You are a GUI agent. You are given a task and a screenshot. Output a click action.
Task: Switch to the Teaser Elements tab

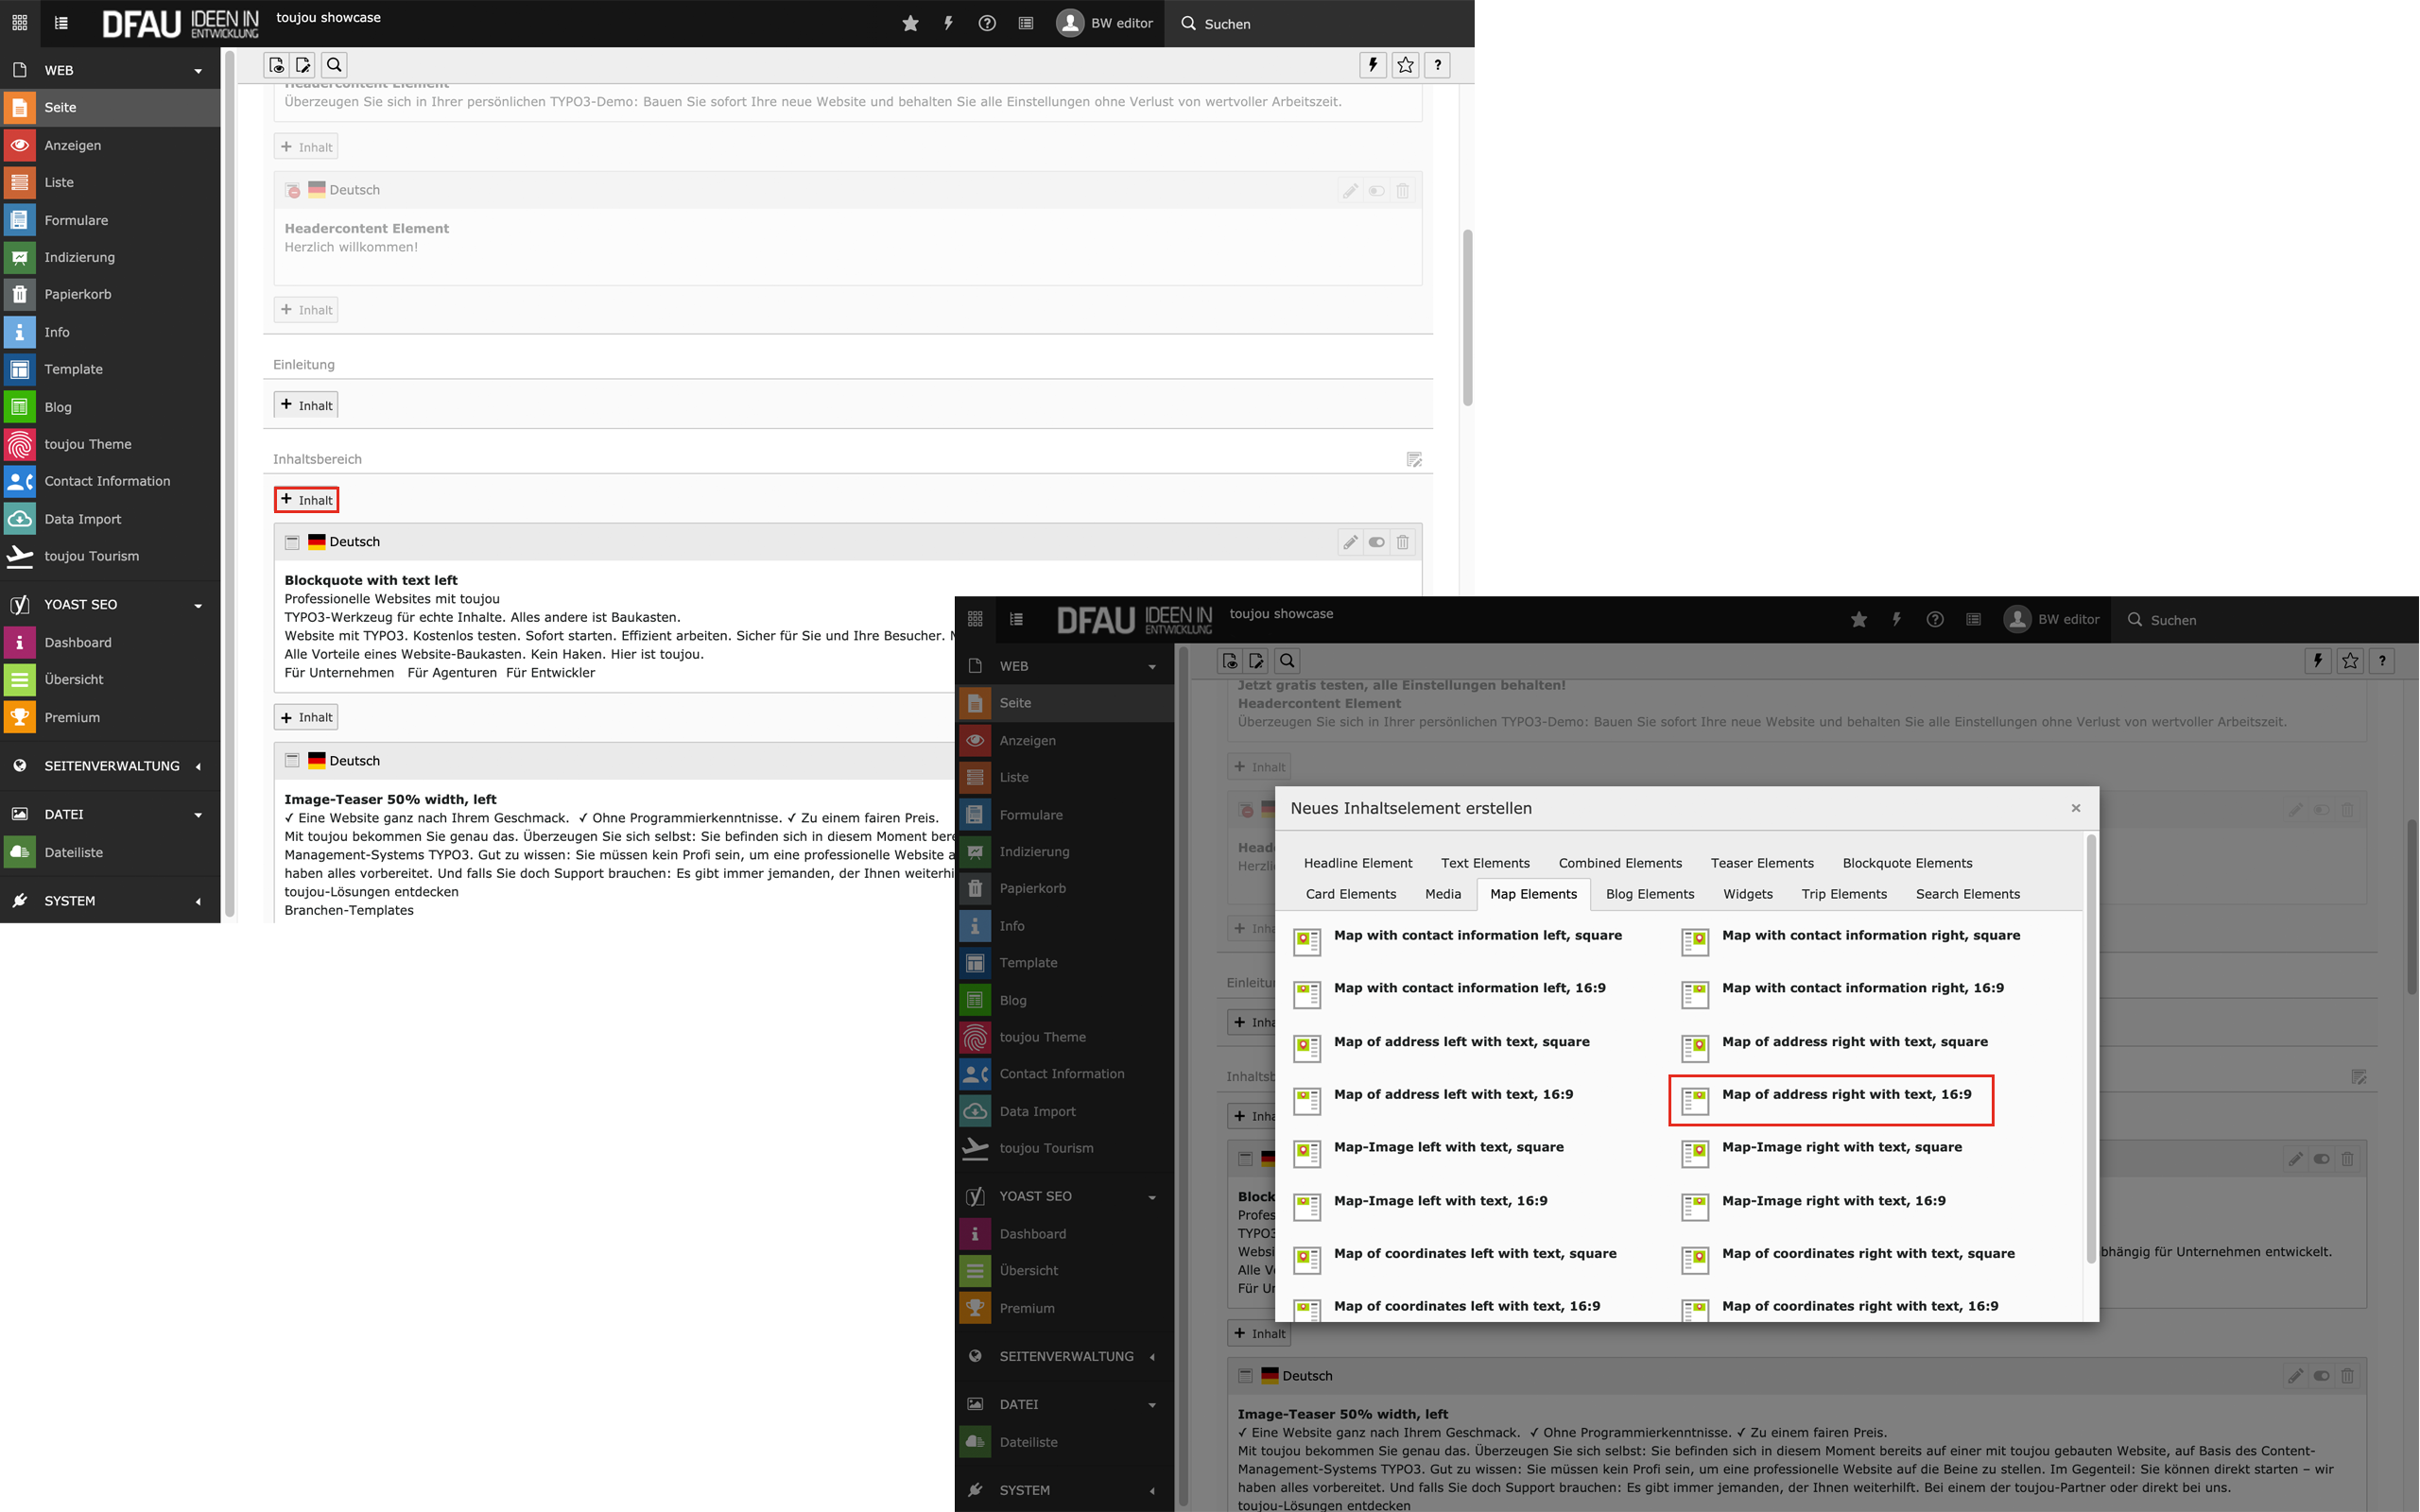1761,863
